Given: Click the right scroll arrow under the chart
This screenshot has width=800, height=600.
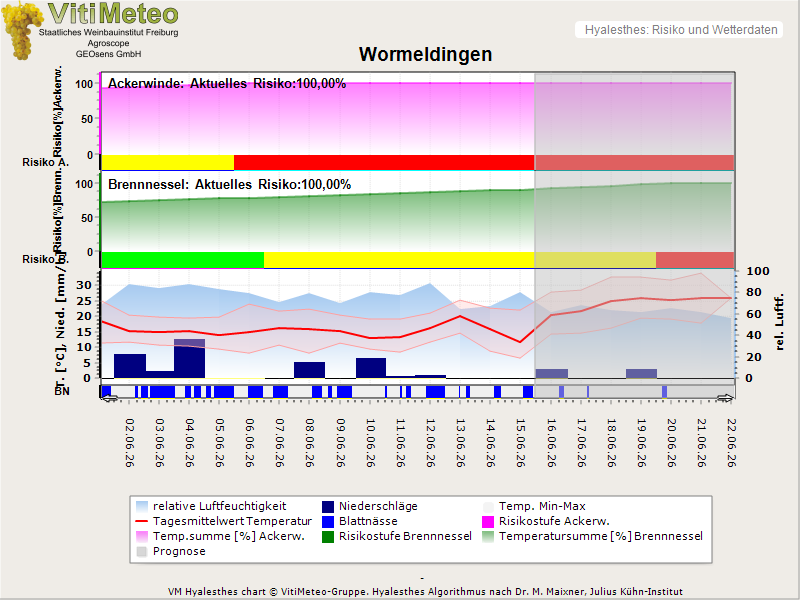Looking at the screenshot, I should 726,398.
